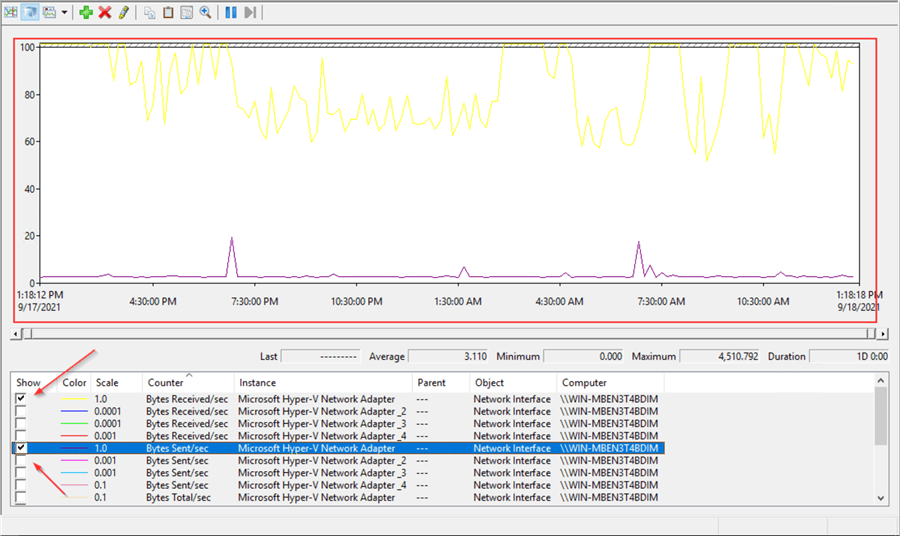Click the Change Graph Type icon
Viewport: 900px width, 536px height.
(x=47, y=12)
